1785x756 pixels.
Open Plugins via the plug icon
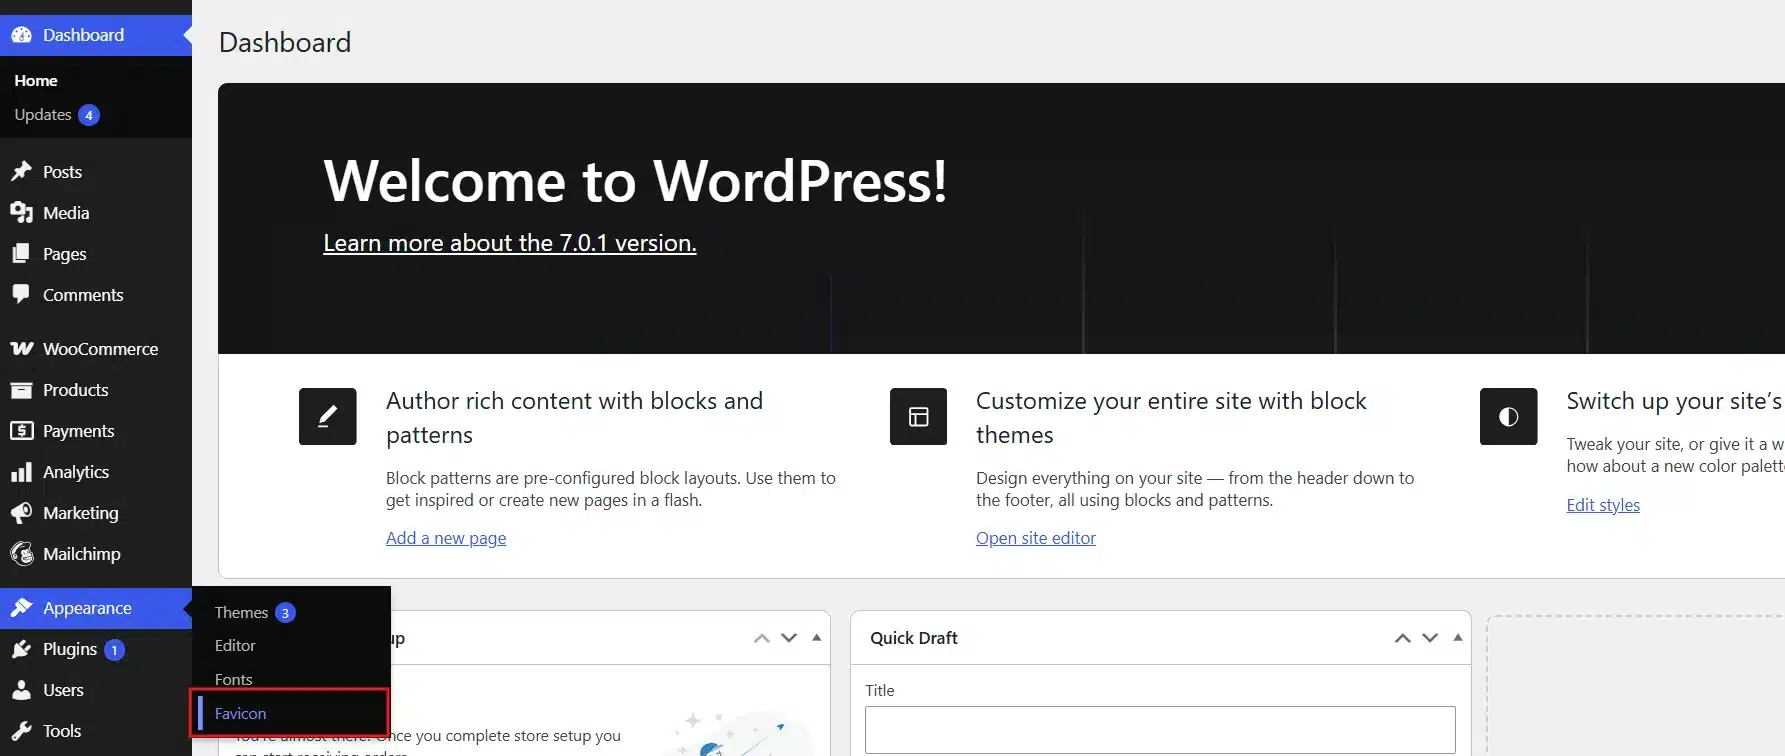coord(21,649)
